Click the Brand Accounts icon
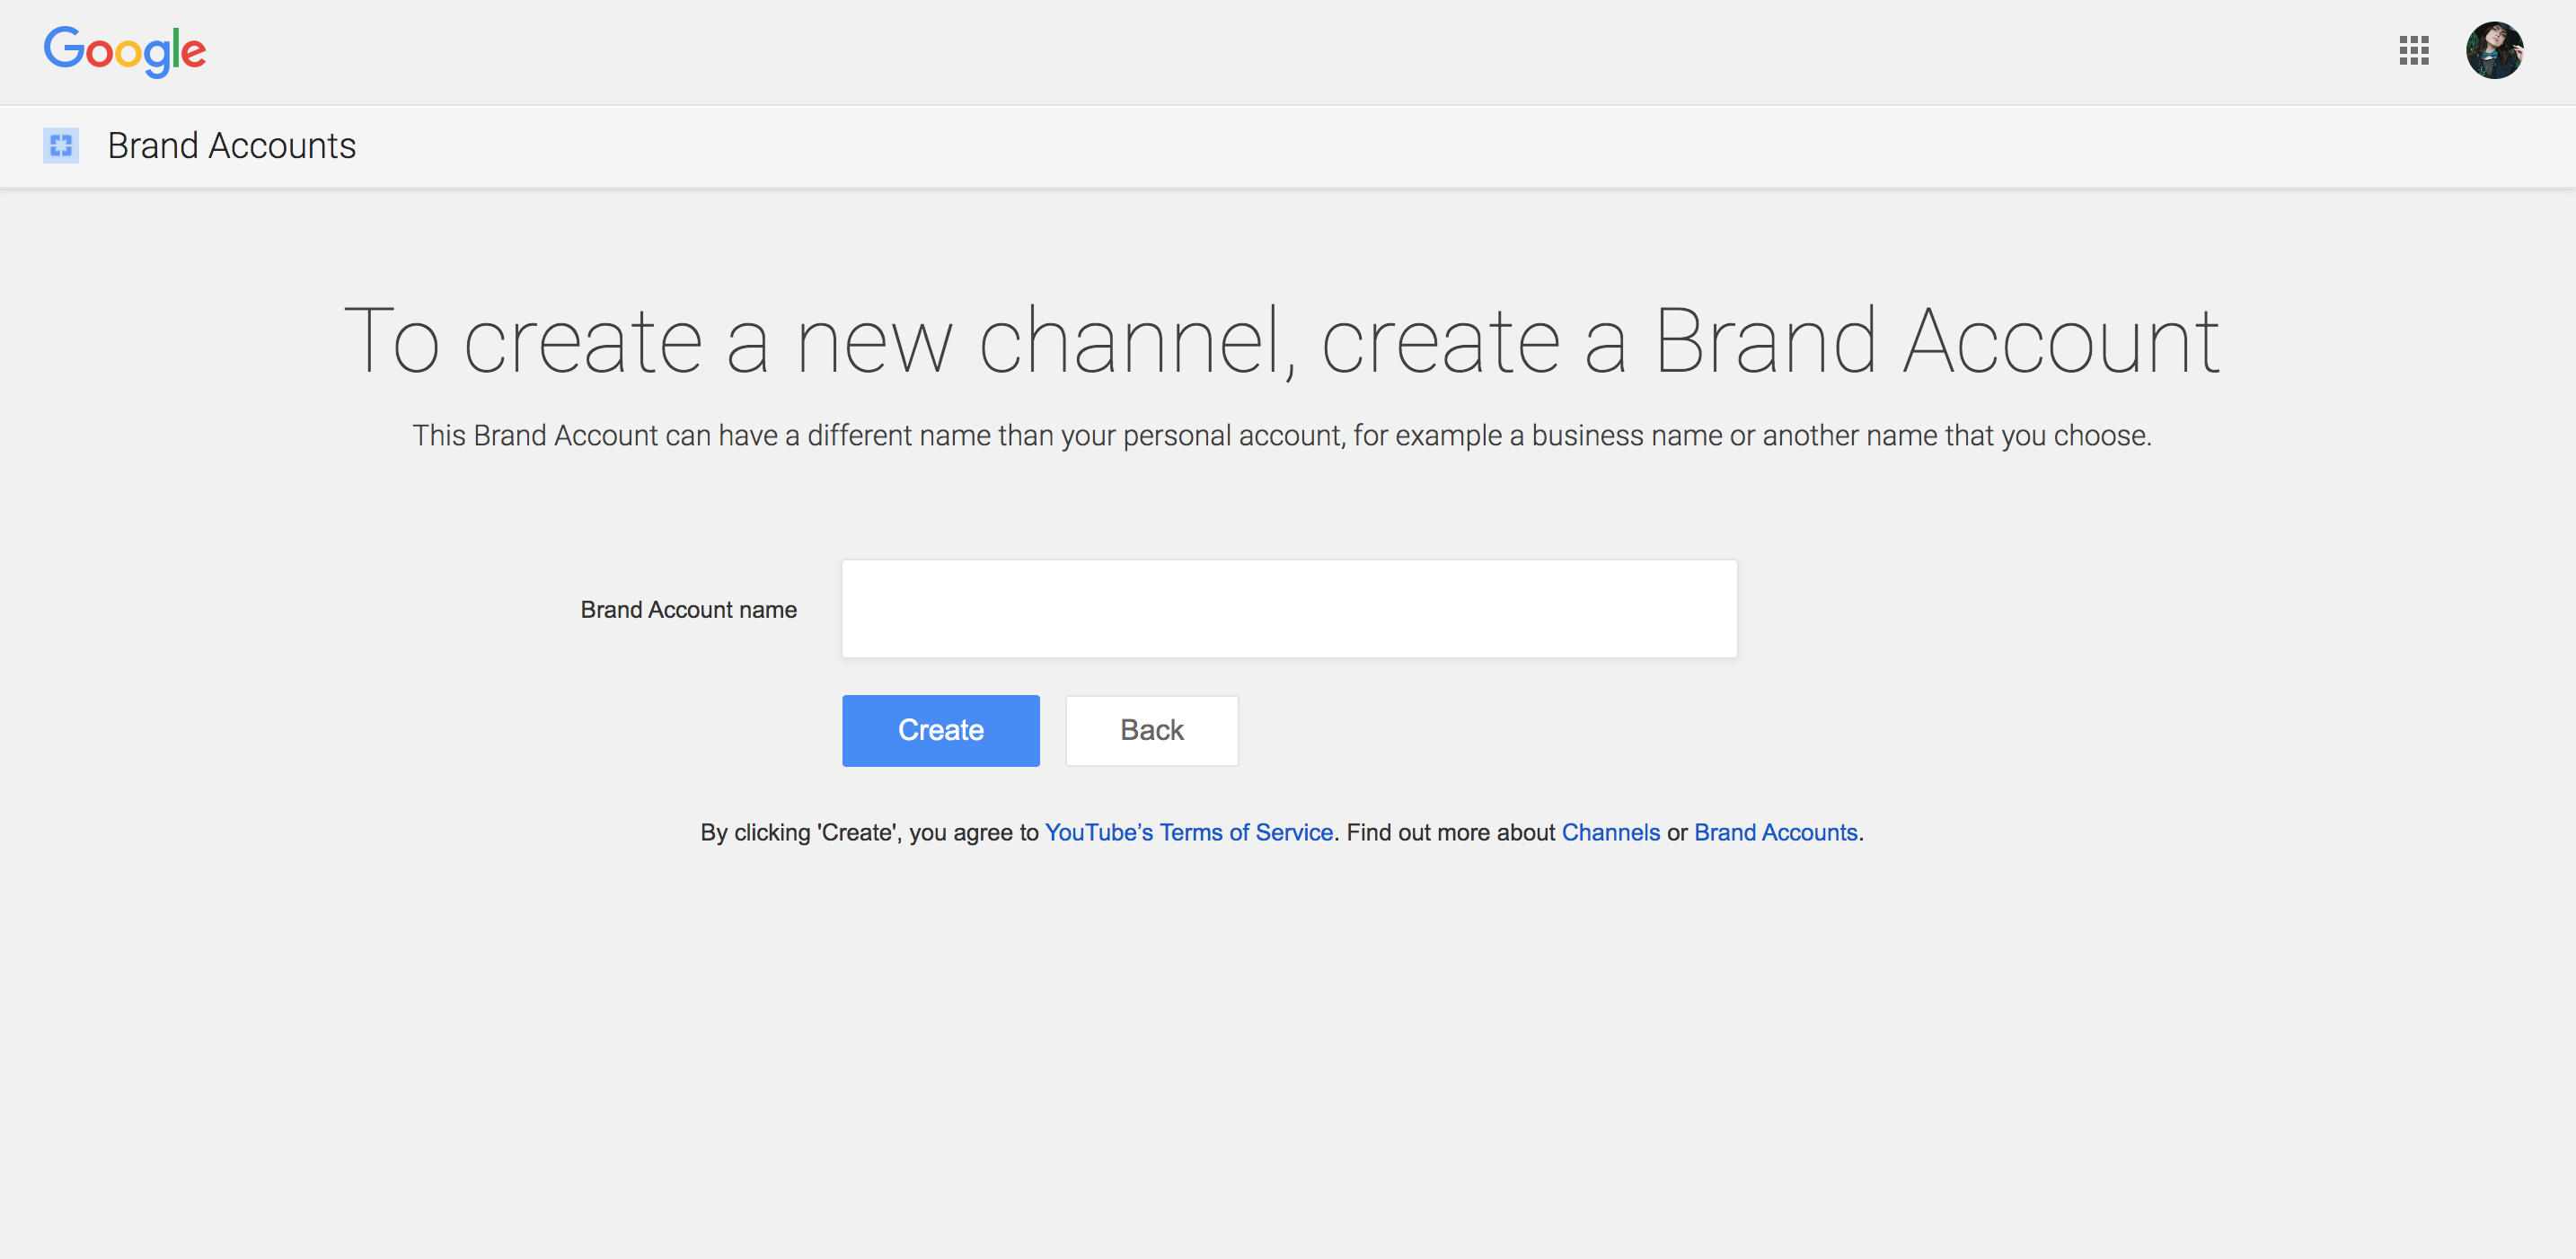 coord(61,145)
